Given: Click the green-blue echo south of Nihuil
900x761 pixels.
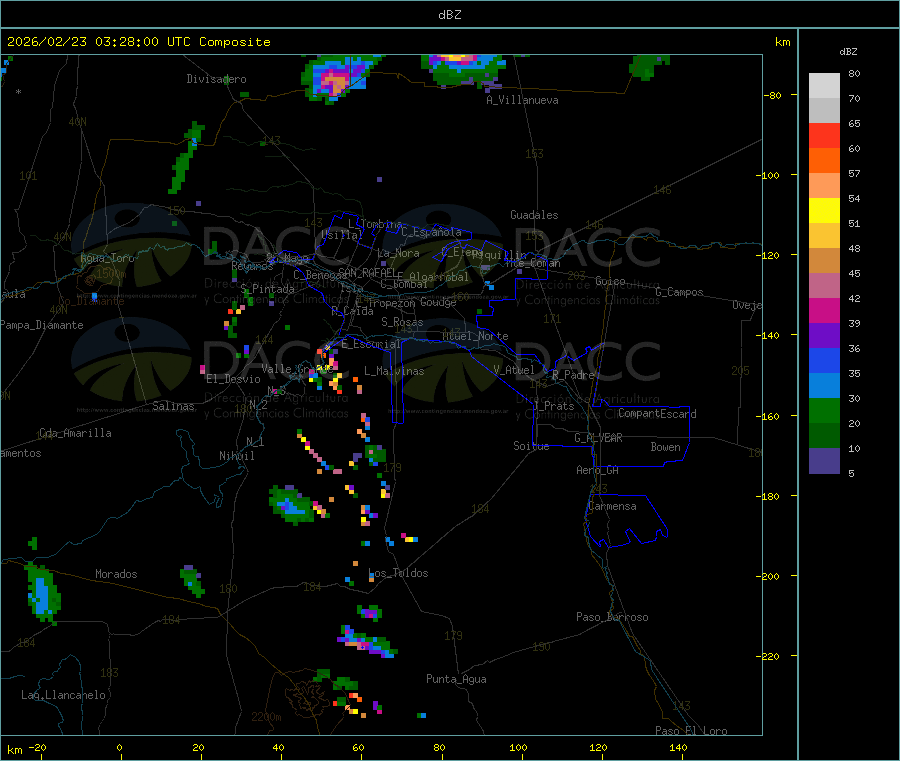Looking at the screenshot, I should pyautogui.click(x=293, y=505).
